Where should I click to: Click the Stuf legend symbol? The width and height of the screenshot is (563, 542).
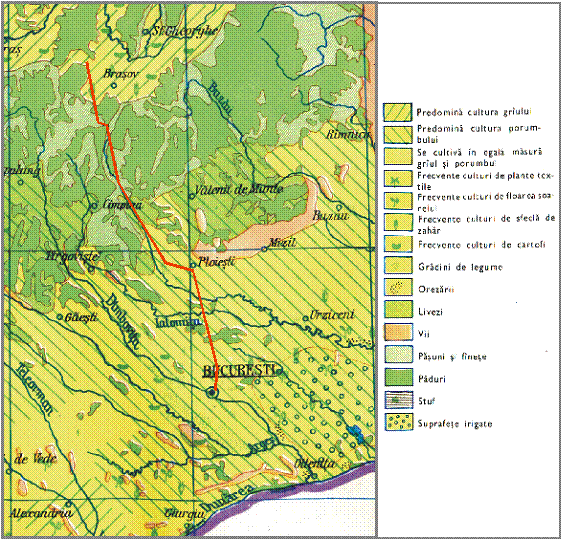(x=398, y=400)
